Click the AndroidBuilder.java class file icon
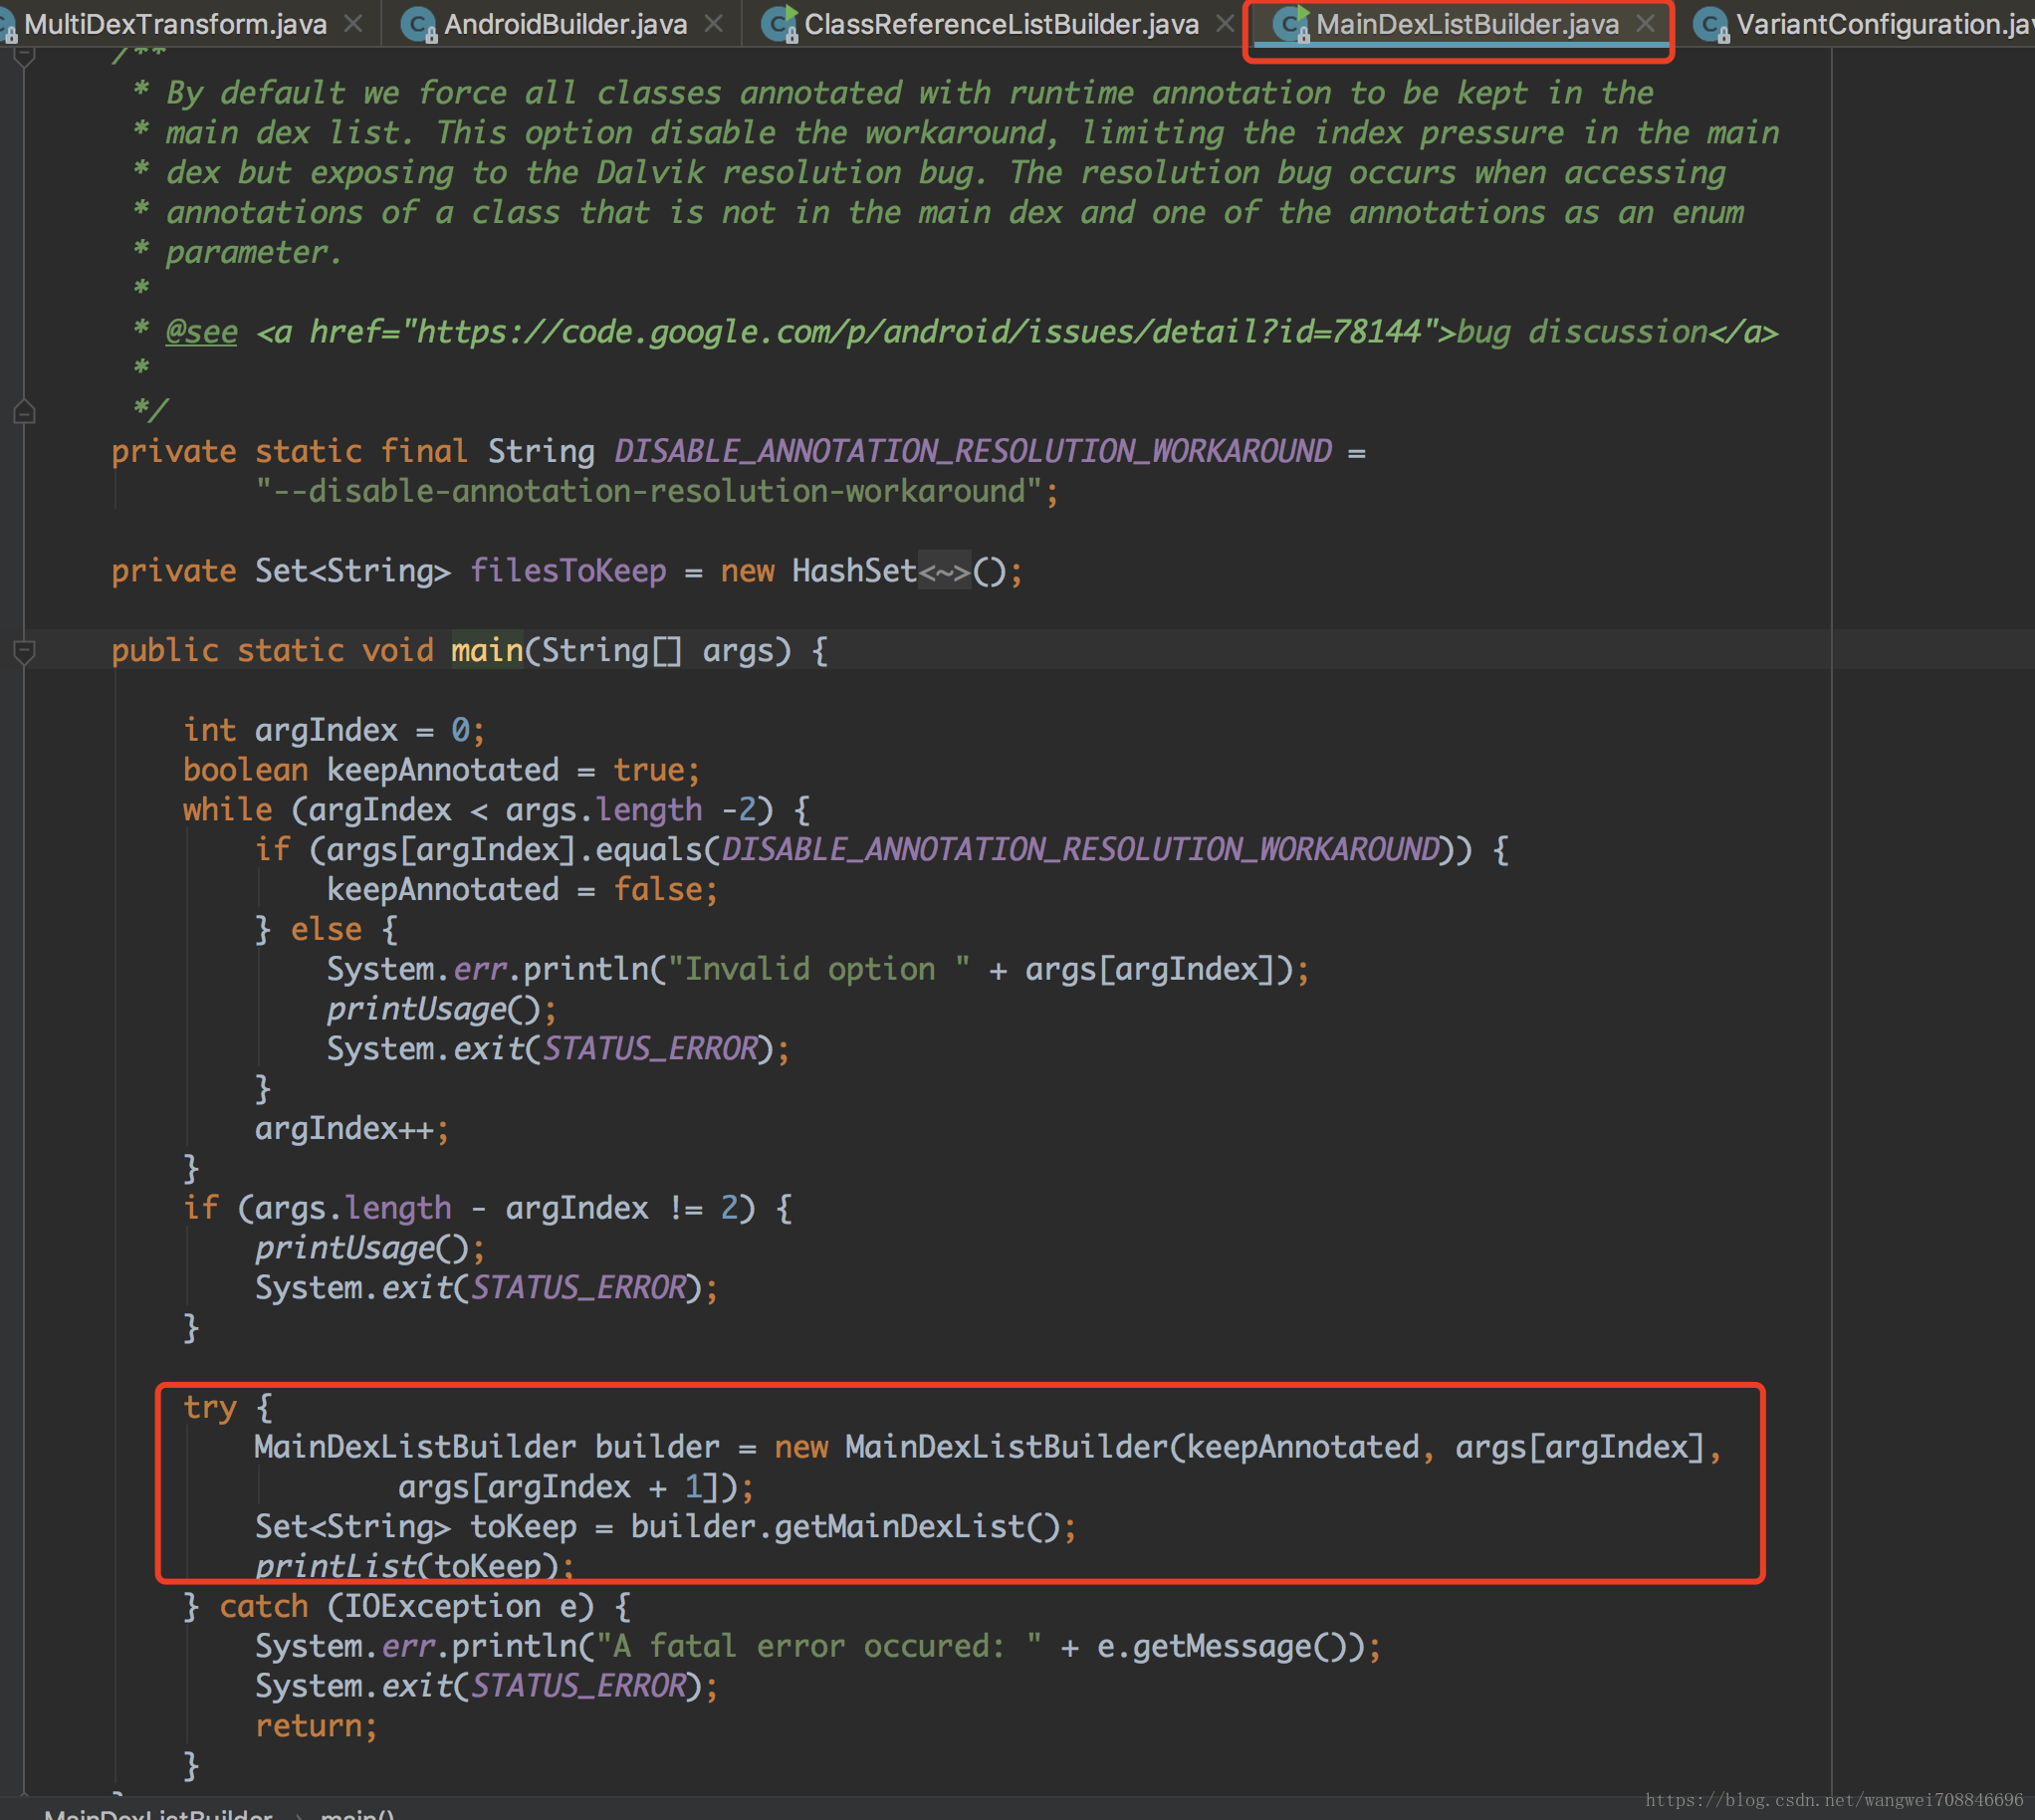This screenshot has height=1820, width=2035. click(x=418, y=24)
